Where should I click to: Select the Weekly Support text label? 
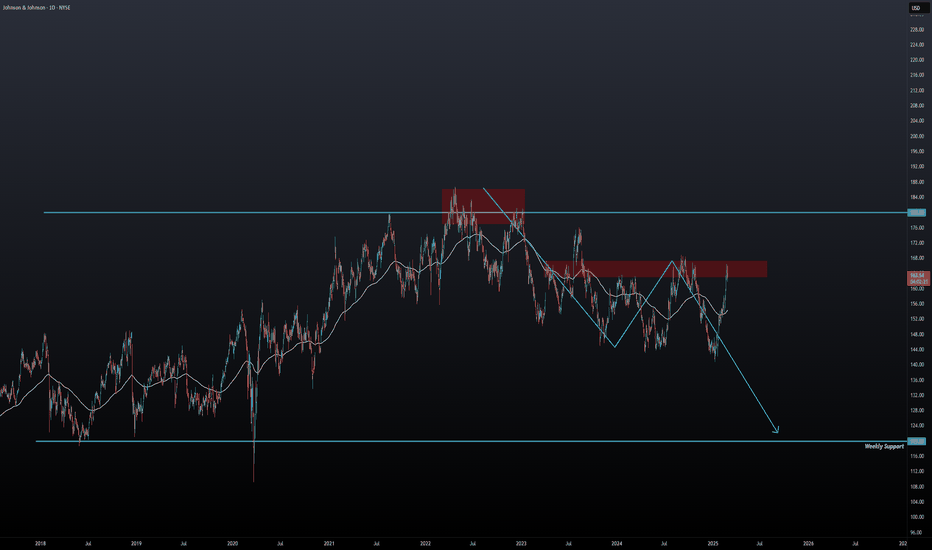coord(884,447)
